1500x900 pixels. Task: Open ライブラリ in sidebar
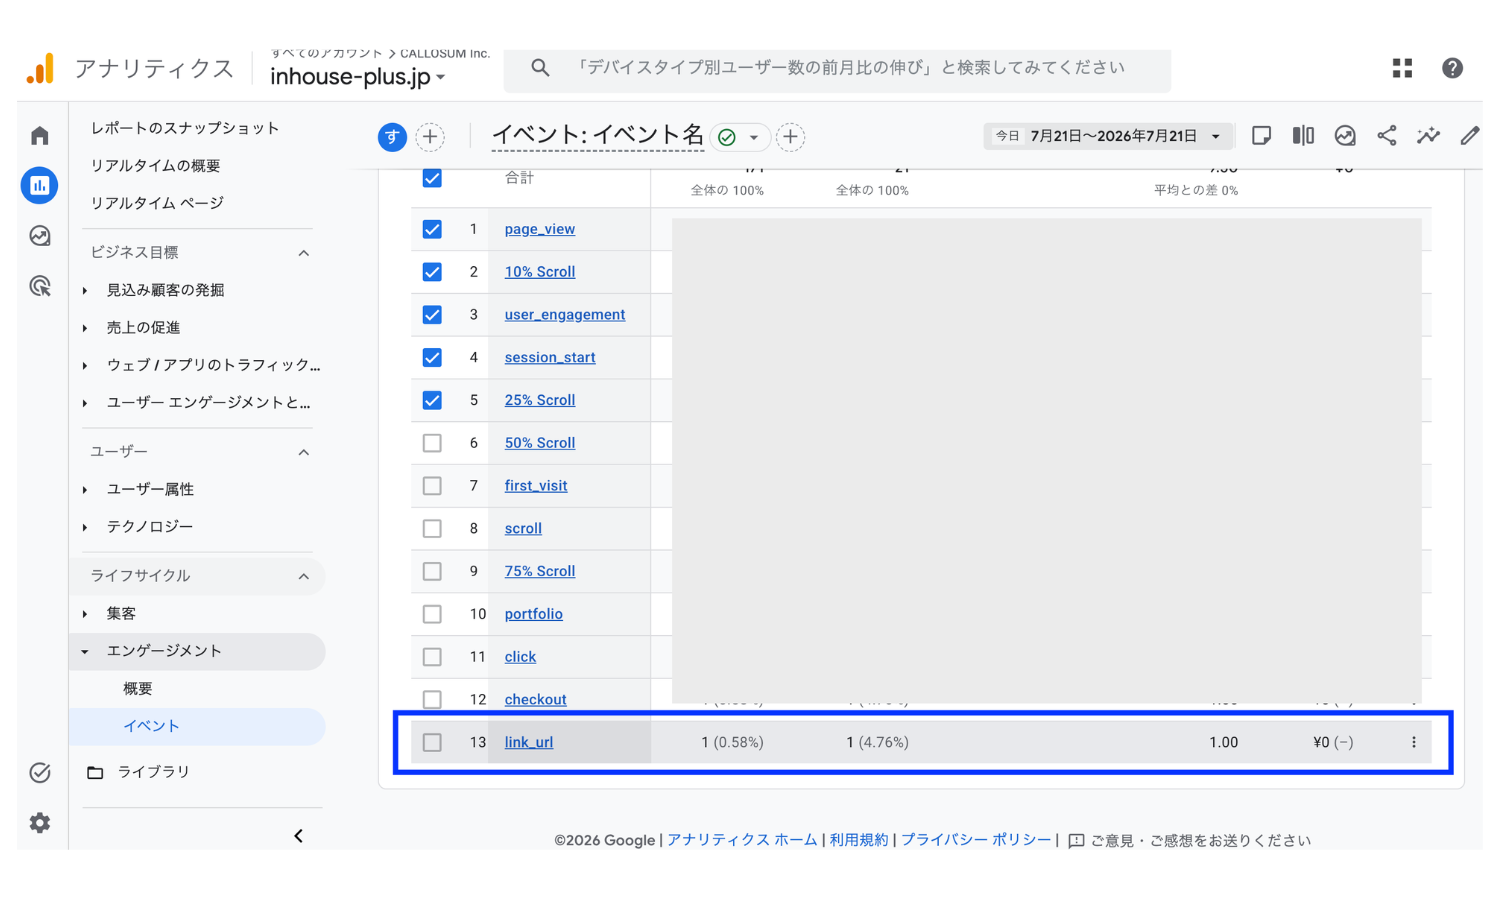tap(153, 772)
